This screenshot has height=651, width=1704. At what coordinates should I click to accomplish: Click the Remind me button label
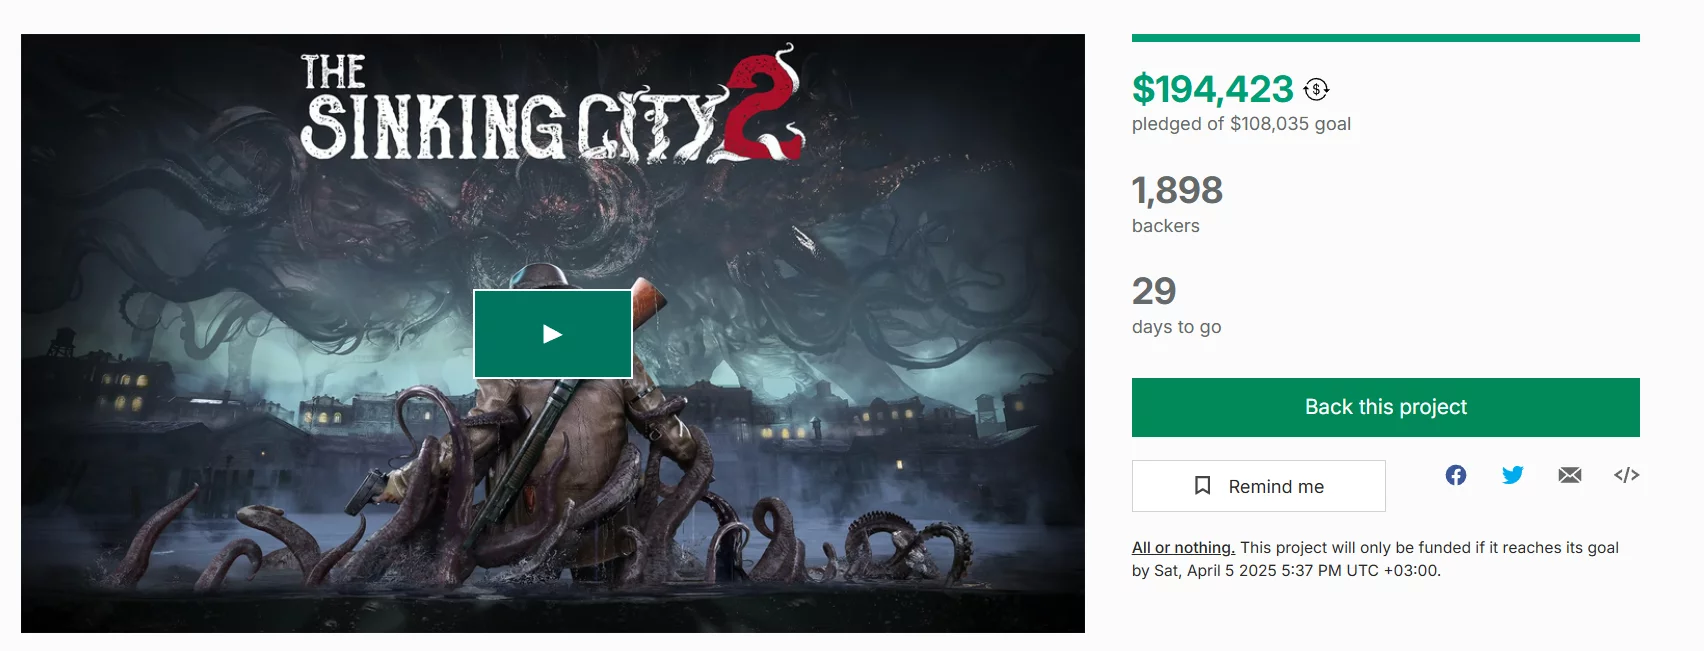(x=1276, y=487)
